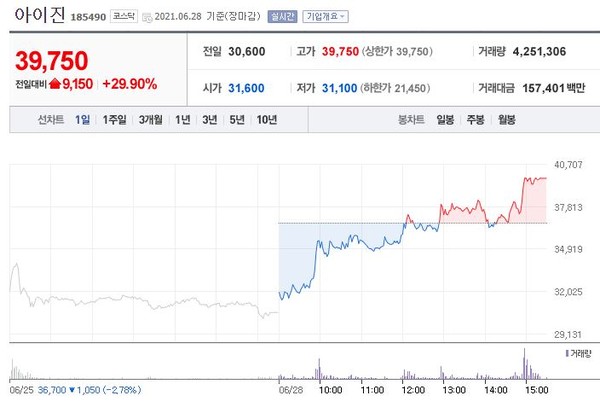Switch to the 3개월 chart period
Viewport: 600px width, 413px height.
click(151, 120)
